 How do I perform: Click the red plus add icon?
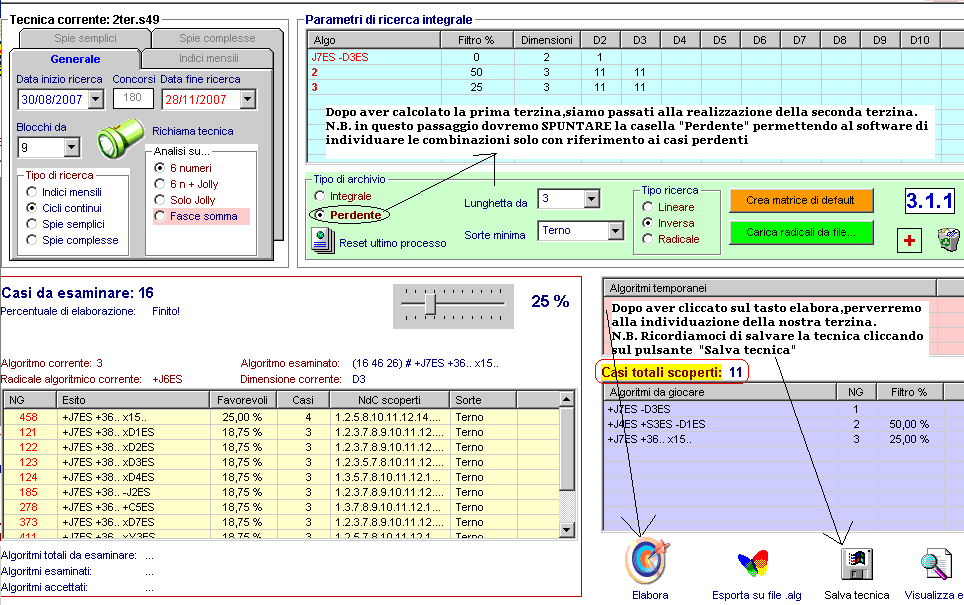coord(909,240)
